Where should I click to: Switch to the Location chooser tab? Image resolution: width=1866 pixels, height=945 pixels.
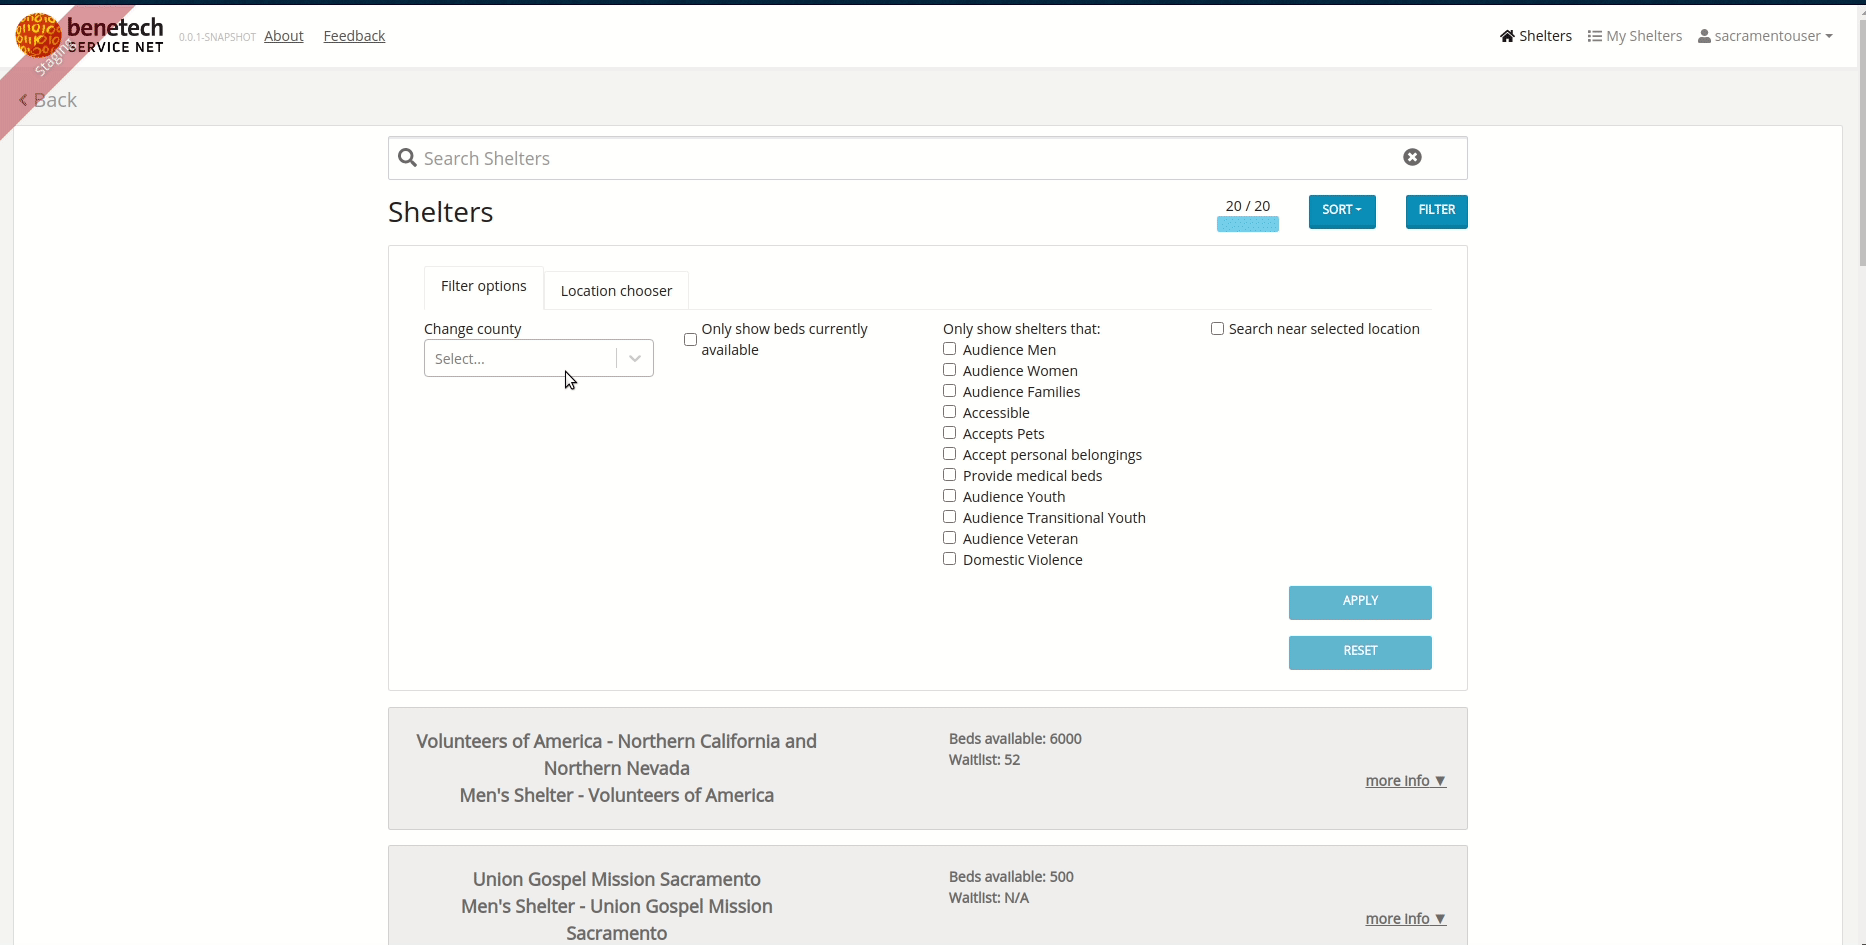(615, 290)
